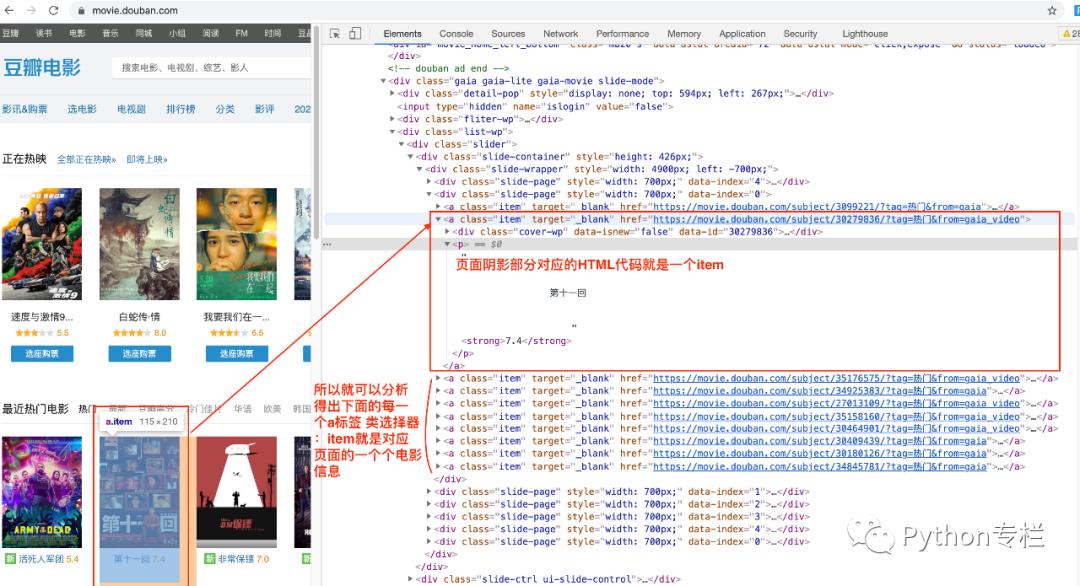Open the Sources tab

(x=508, y=33)
